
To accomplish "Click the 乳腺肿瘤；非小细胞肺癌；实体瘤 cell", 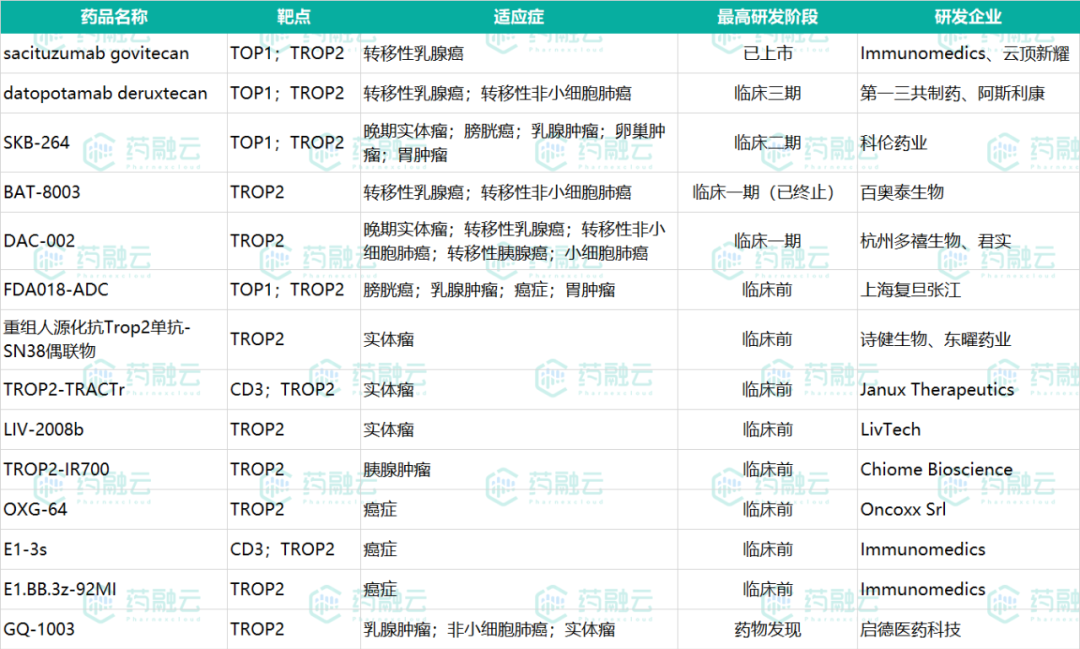I will click(519, 630).
